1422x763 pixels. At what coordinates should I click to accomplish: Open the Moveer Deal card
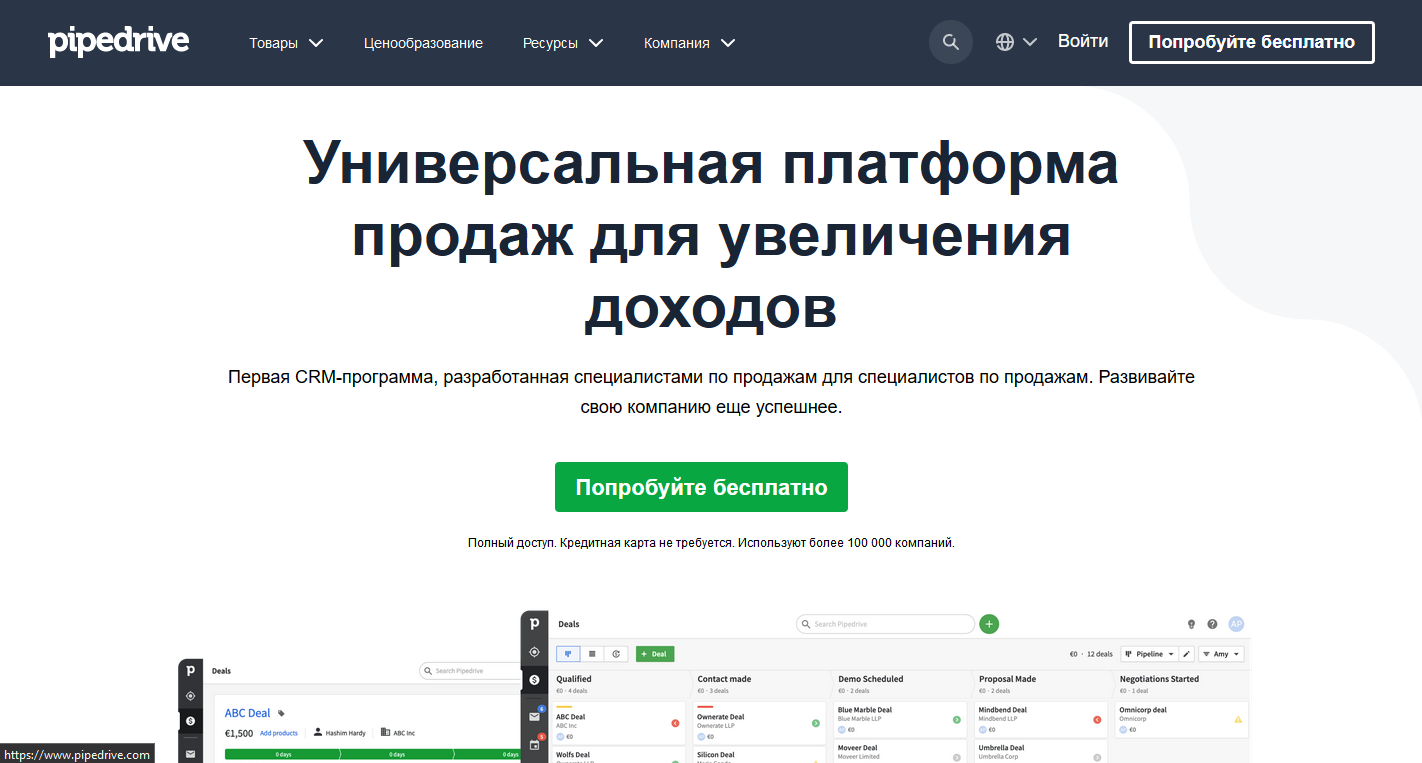coord(900,752)
